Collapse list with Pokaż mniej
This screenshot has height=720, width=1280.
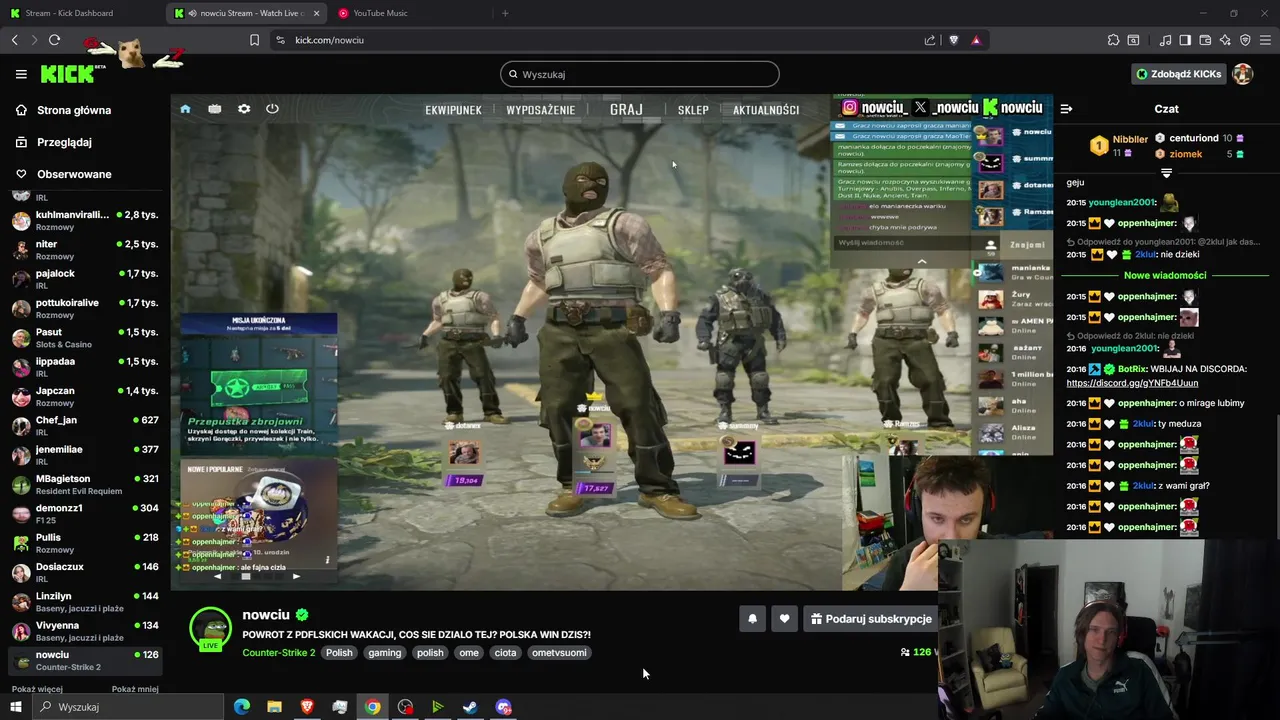(x=135, y=689)
